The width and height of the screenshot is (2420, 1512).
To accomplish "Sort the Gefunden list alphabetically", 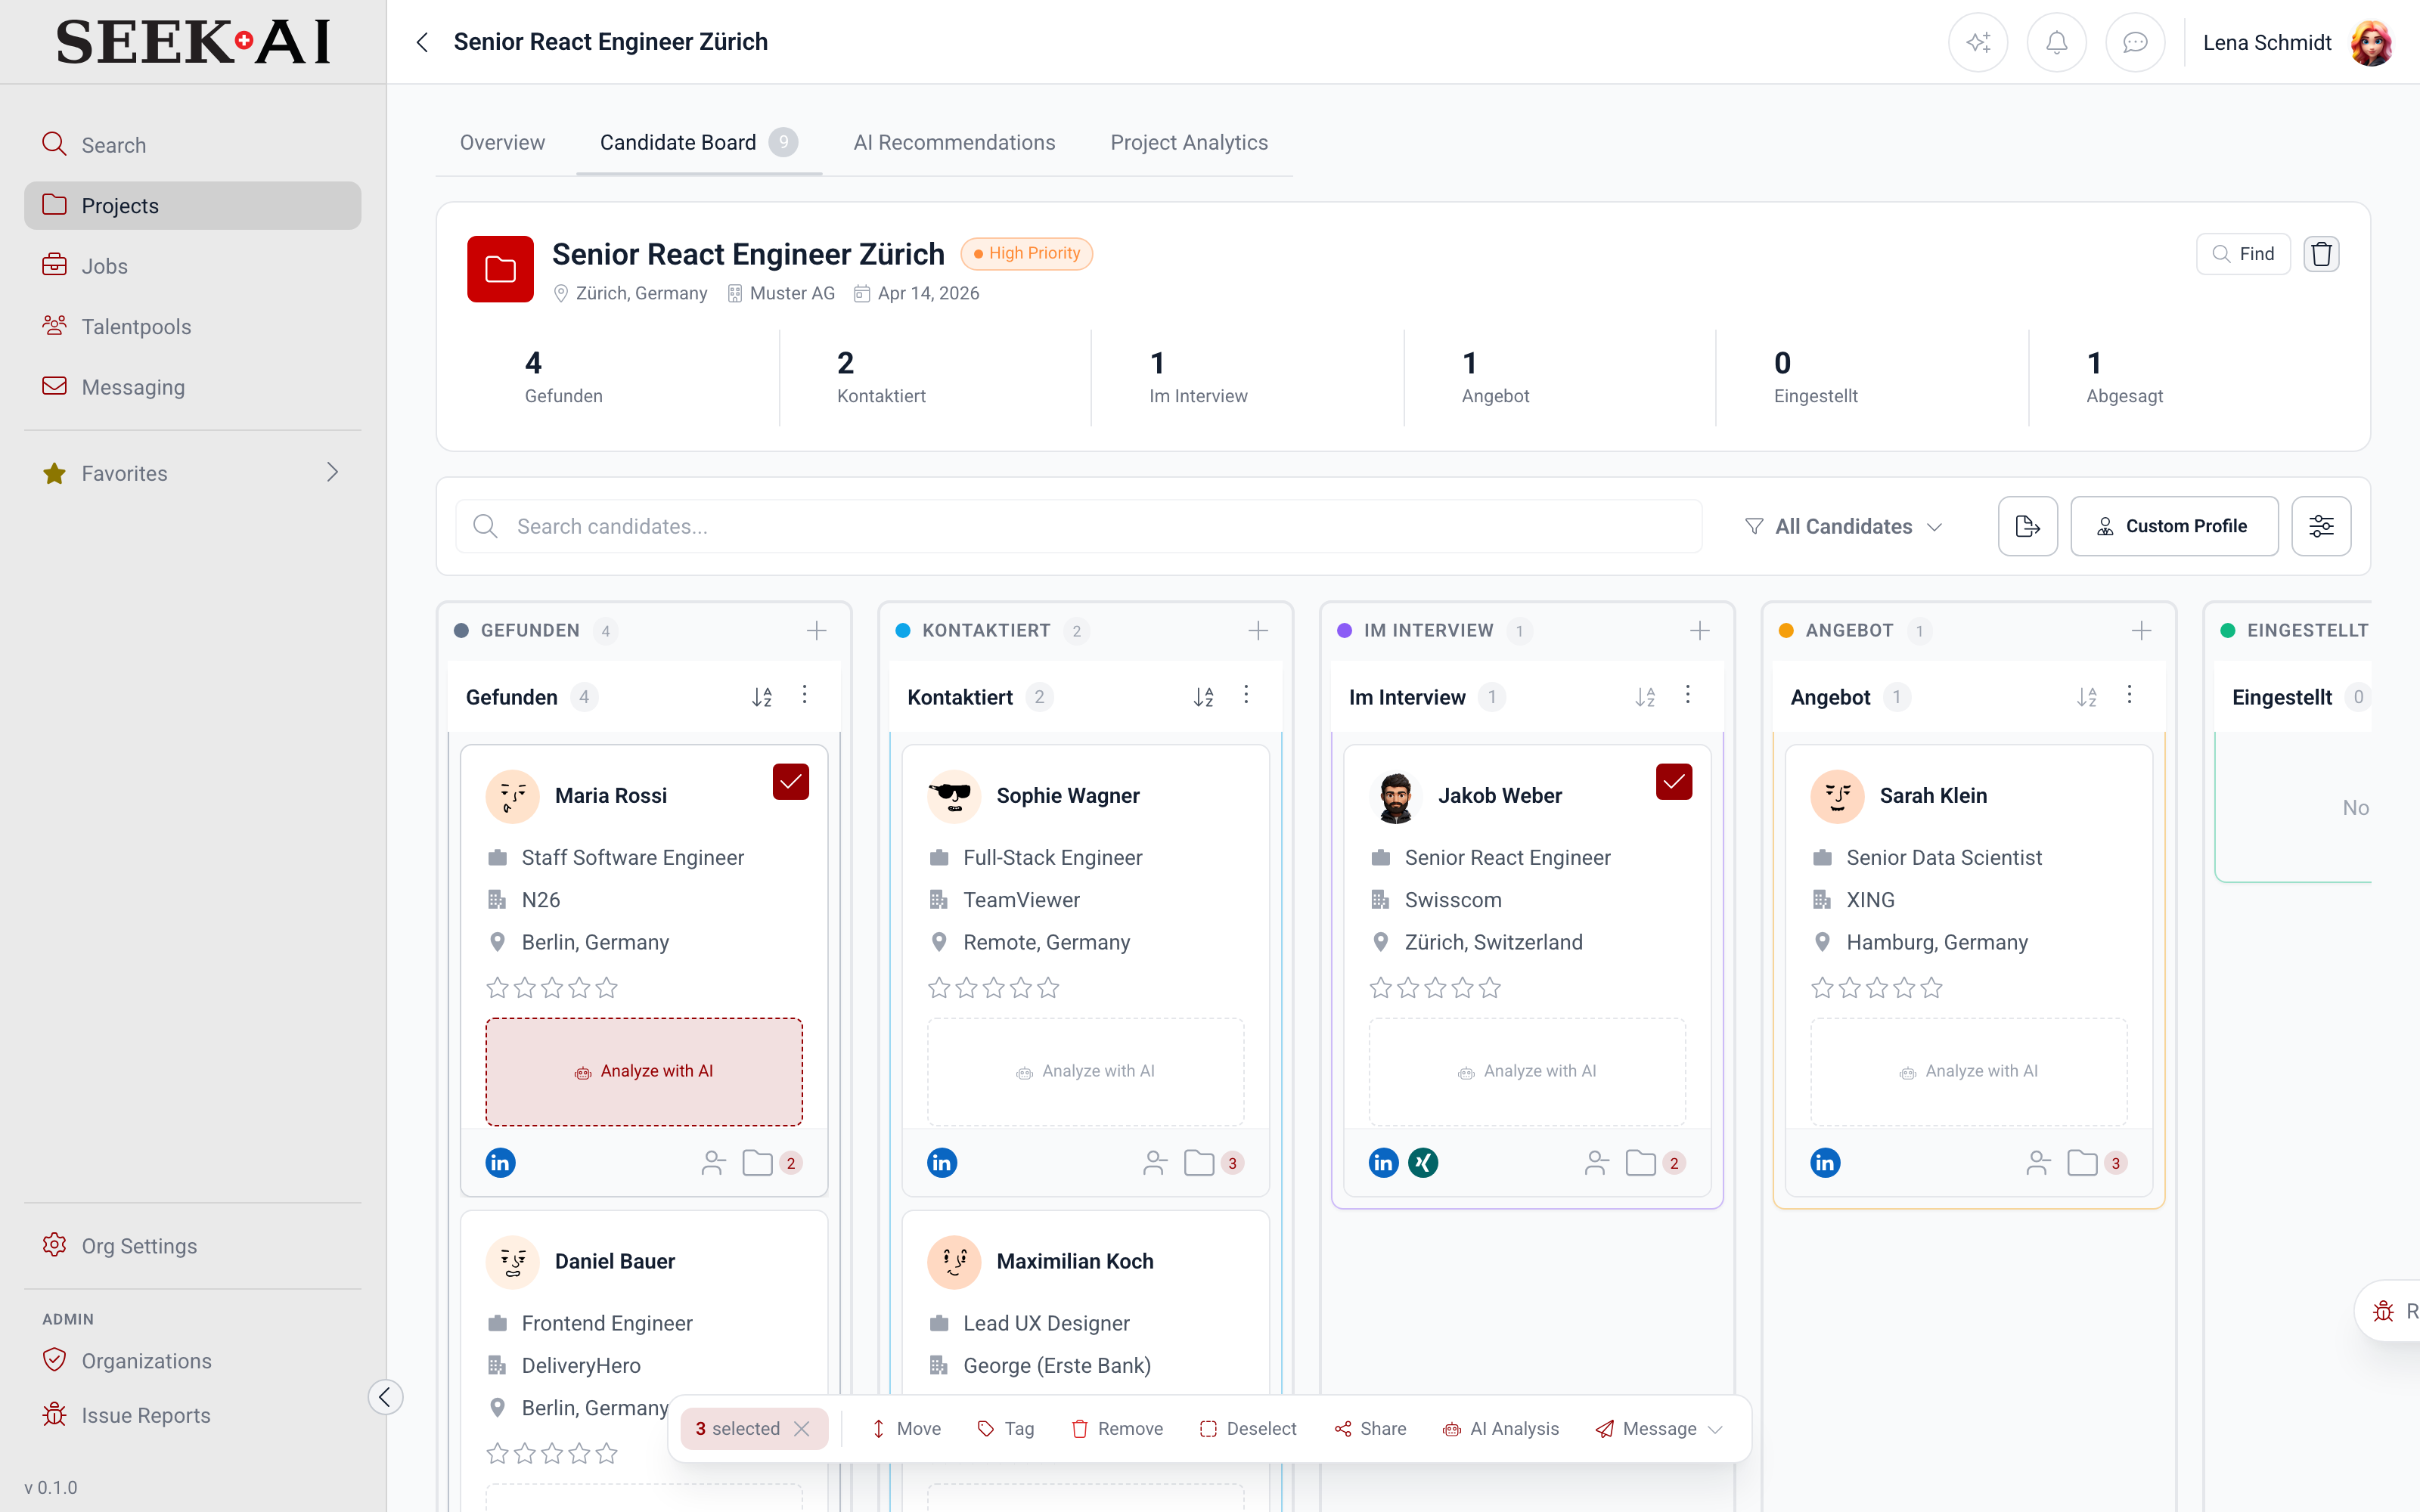I will [762, 697].
